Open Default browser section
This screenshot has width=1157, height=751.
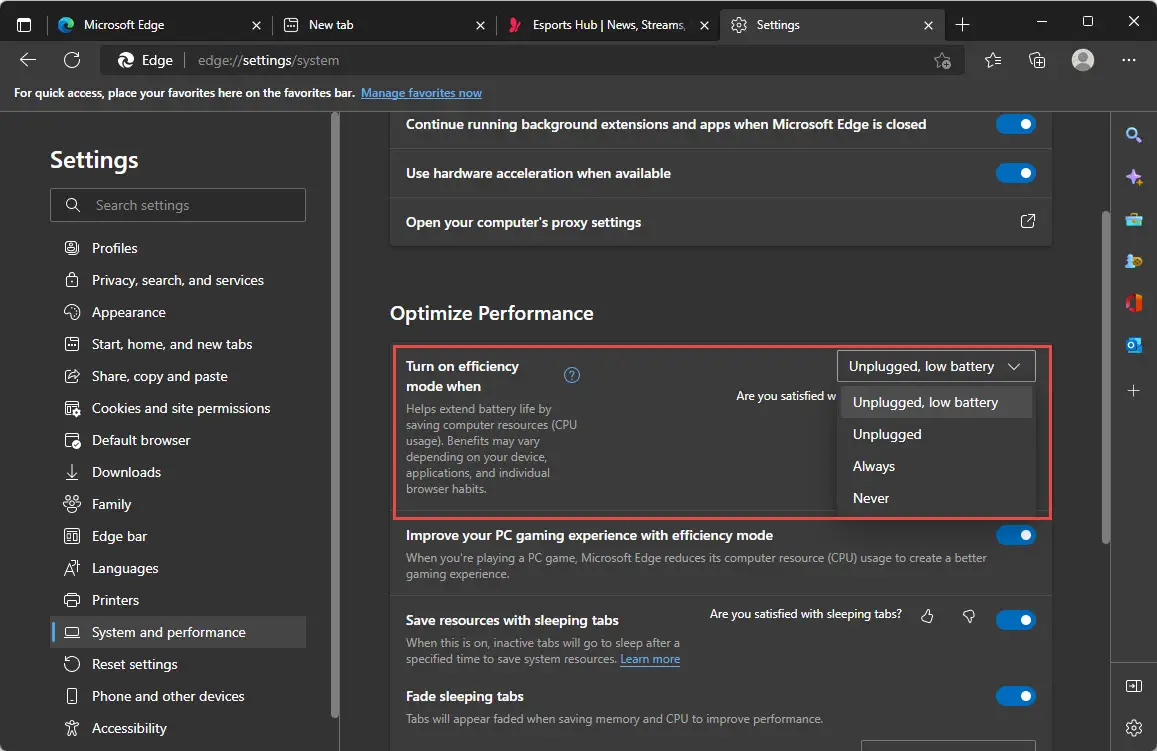tap(178, 440)
